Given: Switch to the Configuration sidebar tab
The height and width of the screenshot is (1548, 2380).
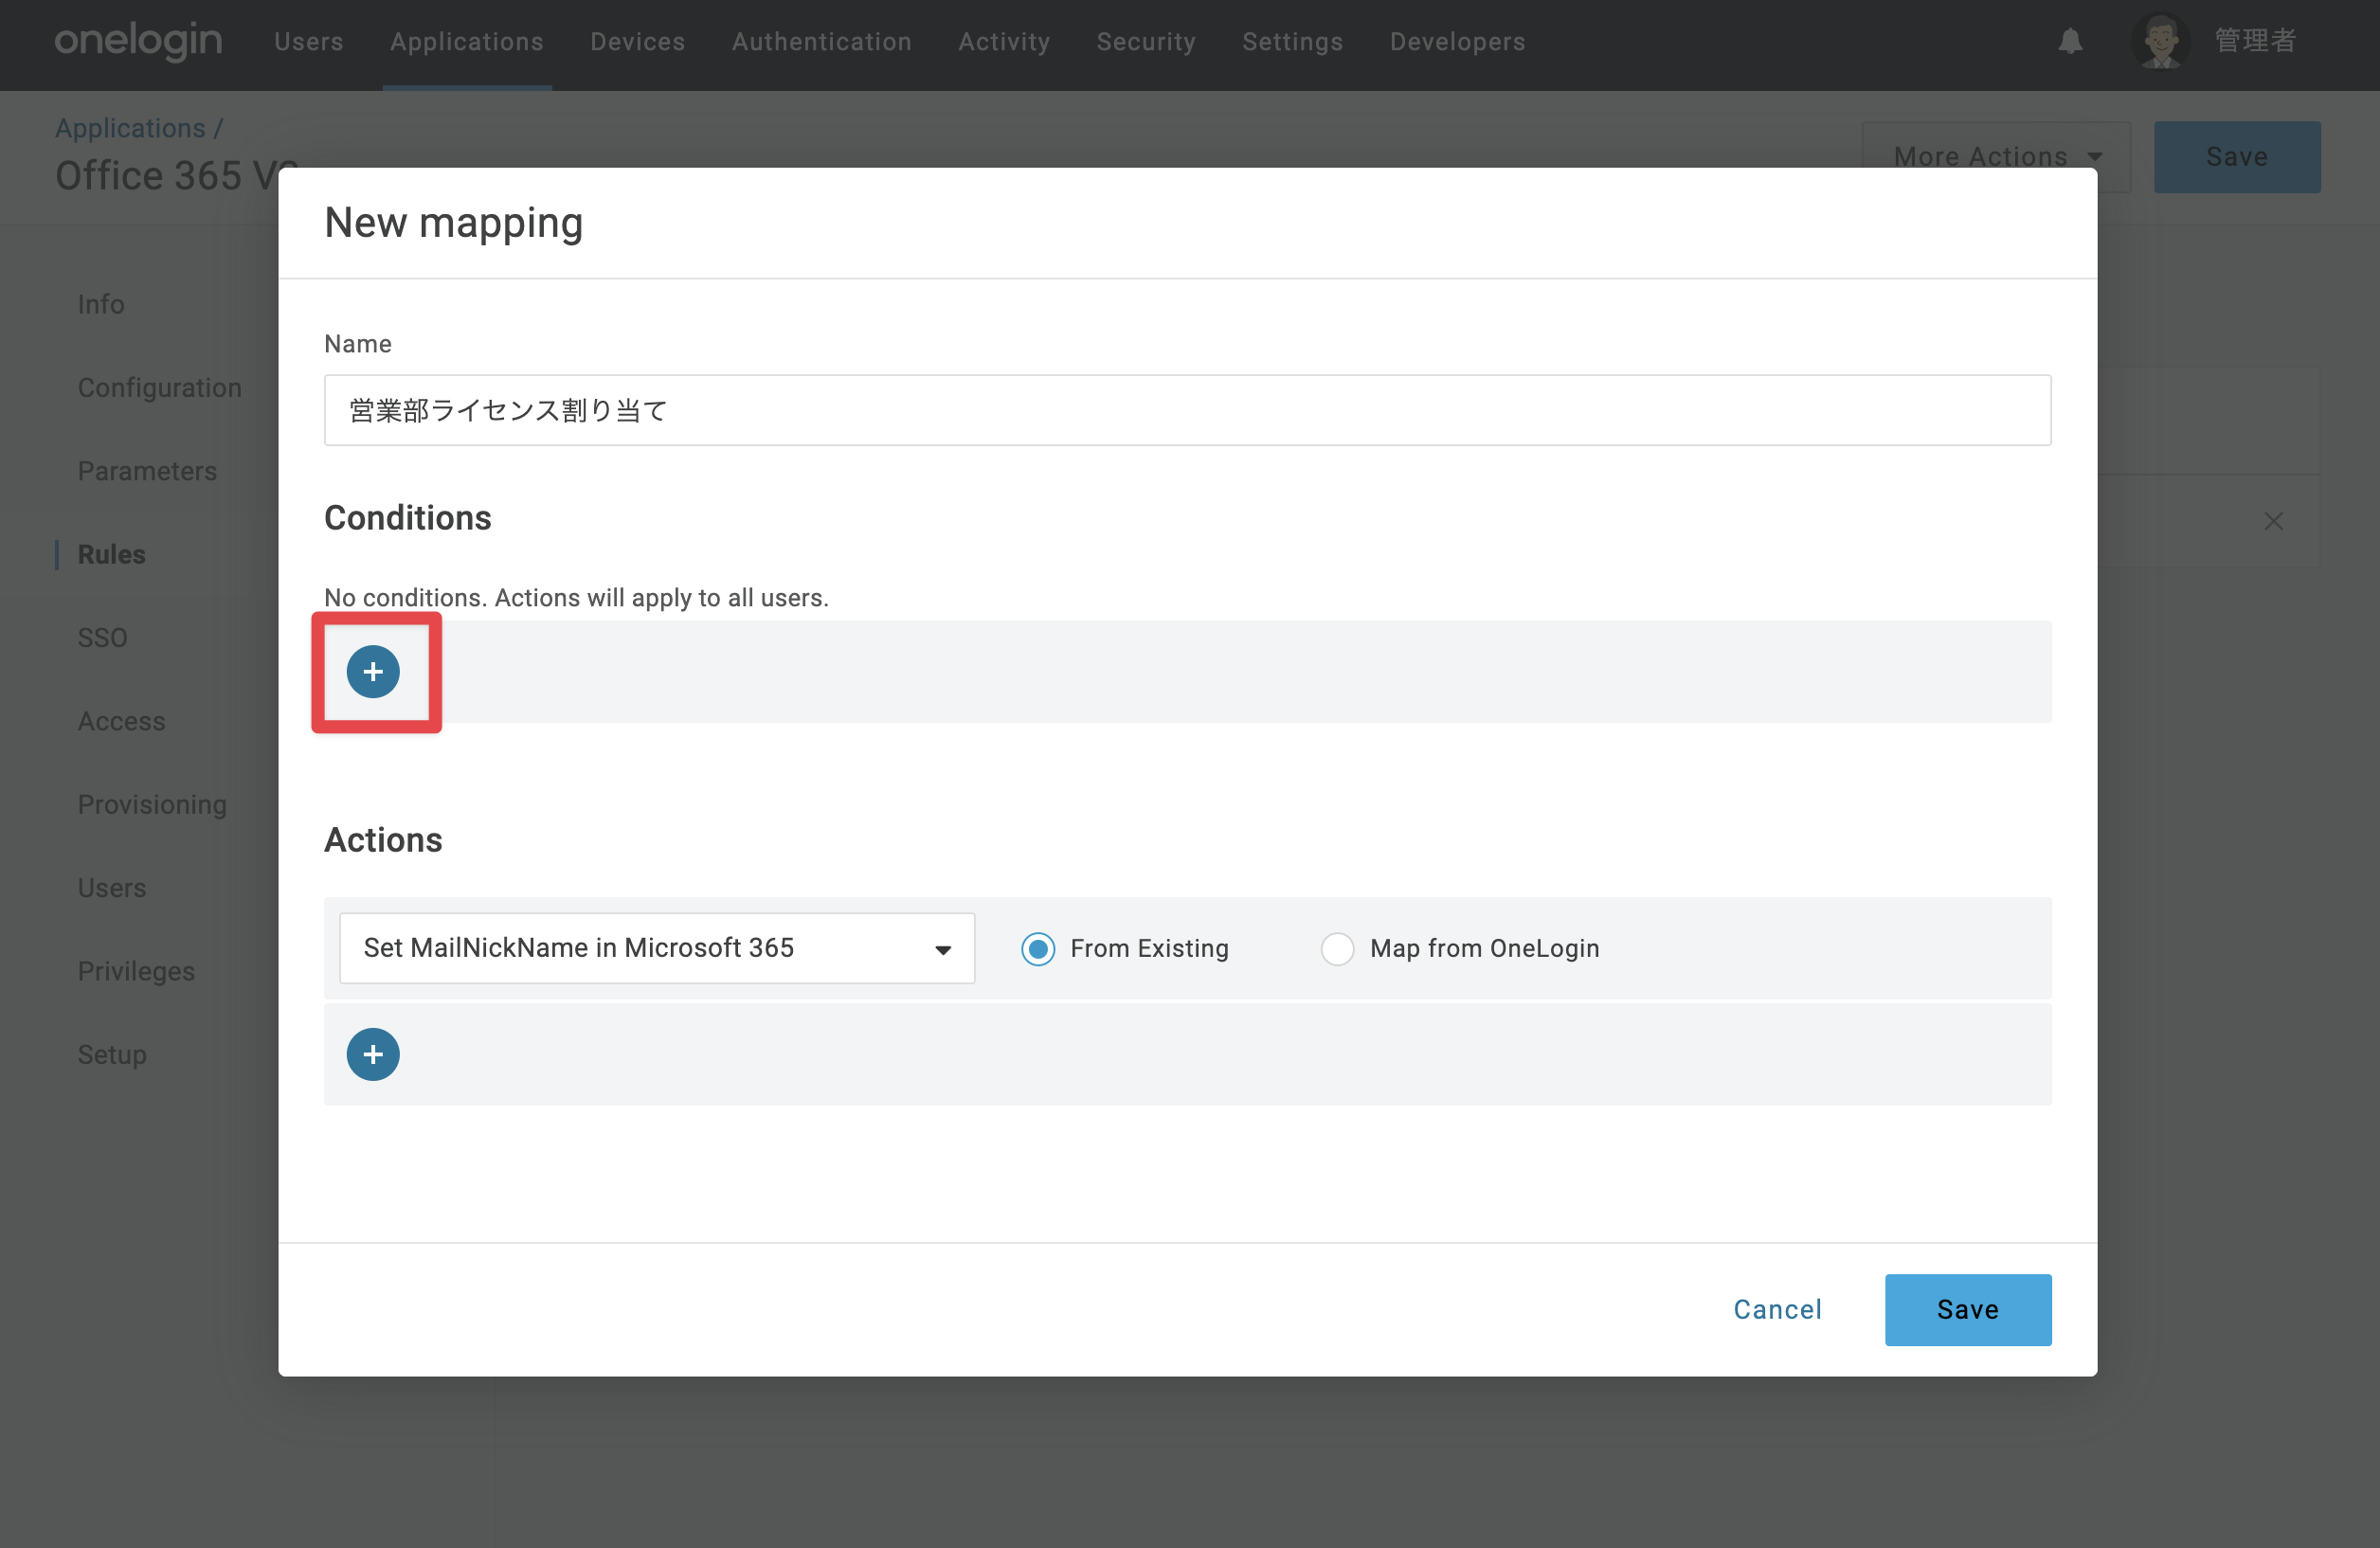Looking at the screenshot, I should coord(160,387).
